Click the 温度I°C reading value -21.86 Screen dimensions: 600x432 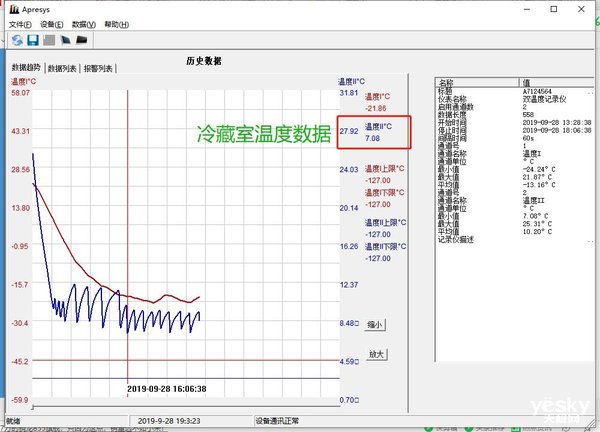pyautogui.click(x=375, y=108)
